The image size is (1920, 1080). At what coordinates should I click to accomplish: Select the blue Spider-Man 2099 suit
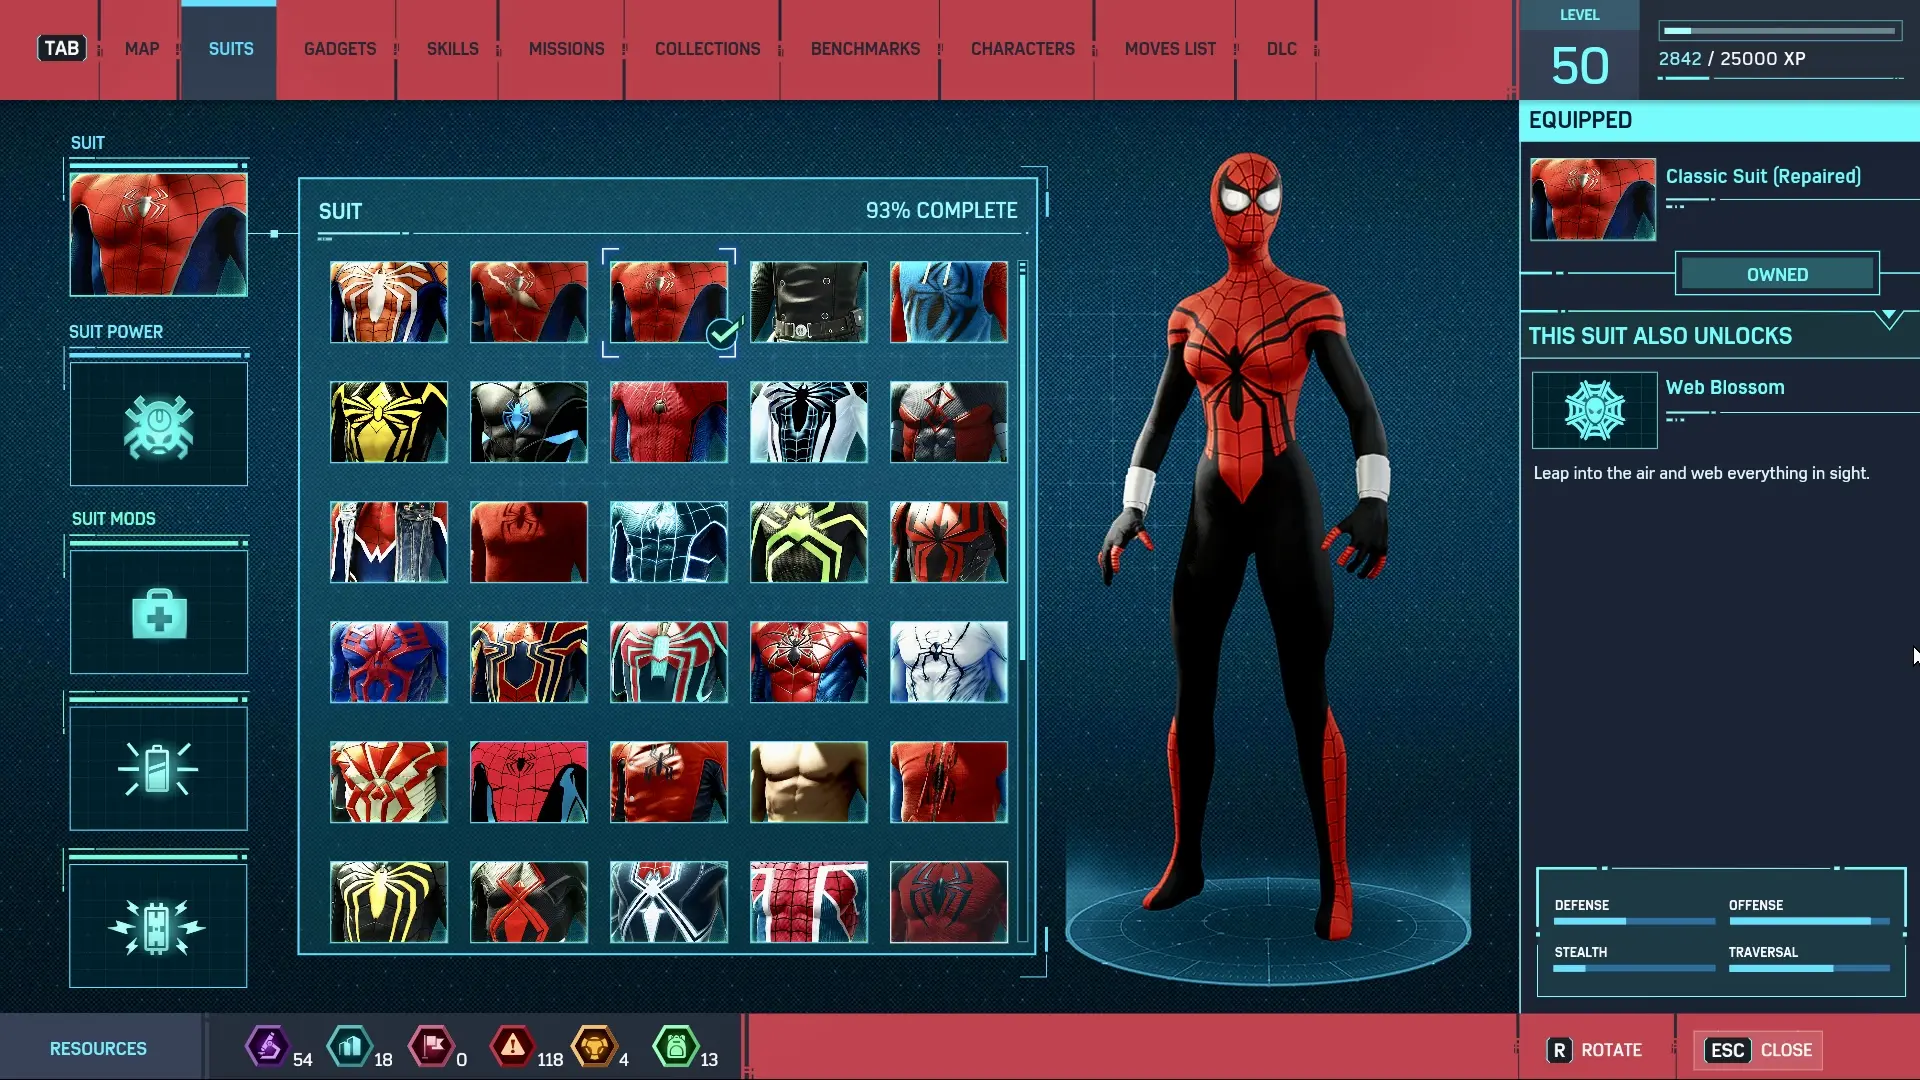pyautogui.click(x=389, y=662)
